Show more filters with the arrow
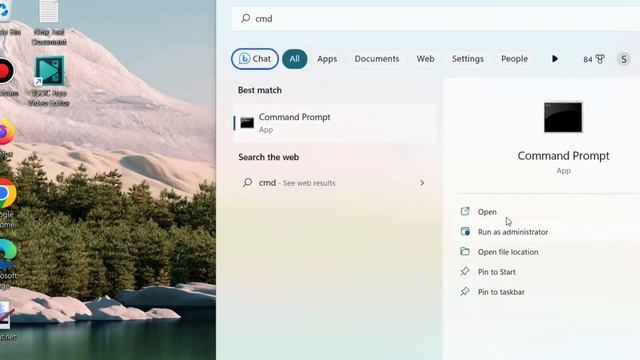Screen dimensions: 640x360 click(x=555, y=59)
